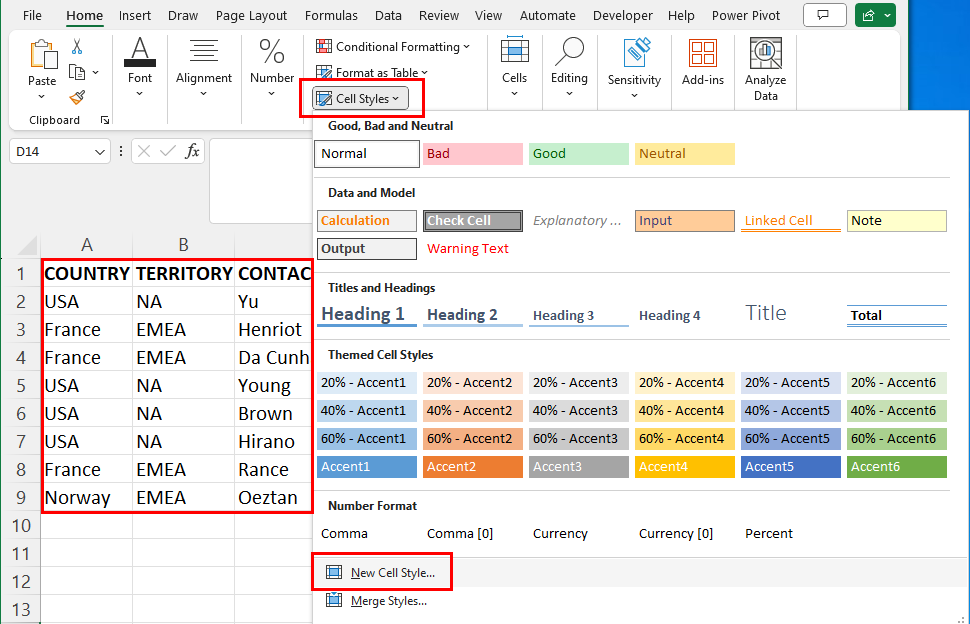
Task: Switch to the Formulas tab
Action: 331,15
